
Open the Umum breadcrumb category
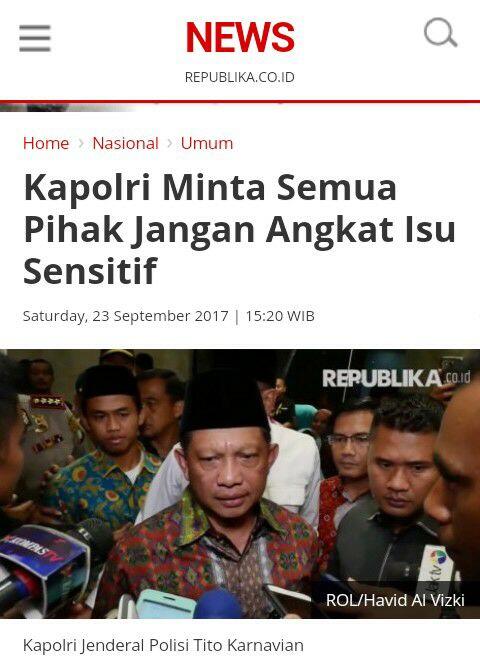[207, 143]
